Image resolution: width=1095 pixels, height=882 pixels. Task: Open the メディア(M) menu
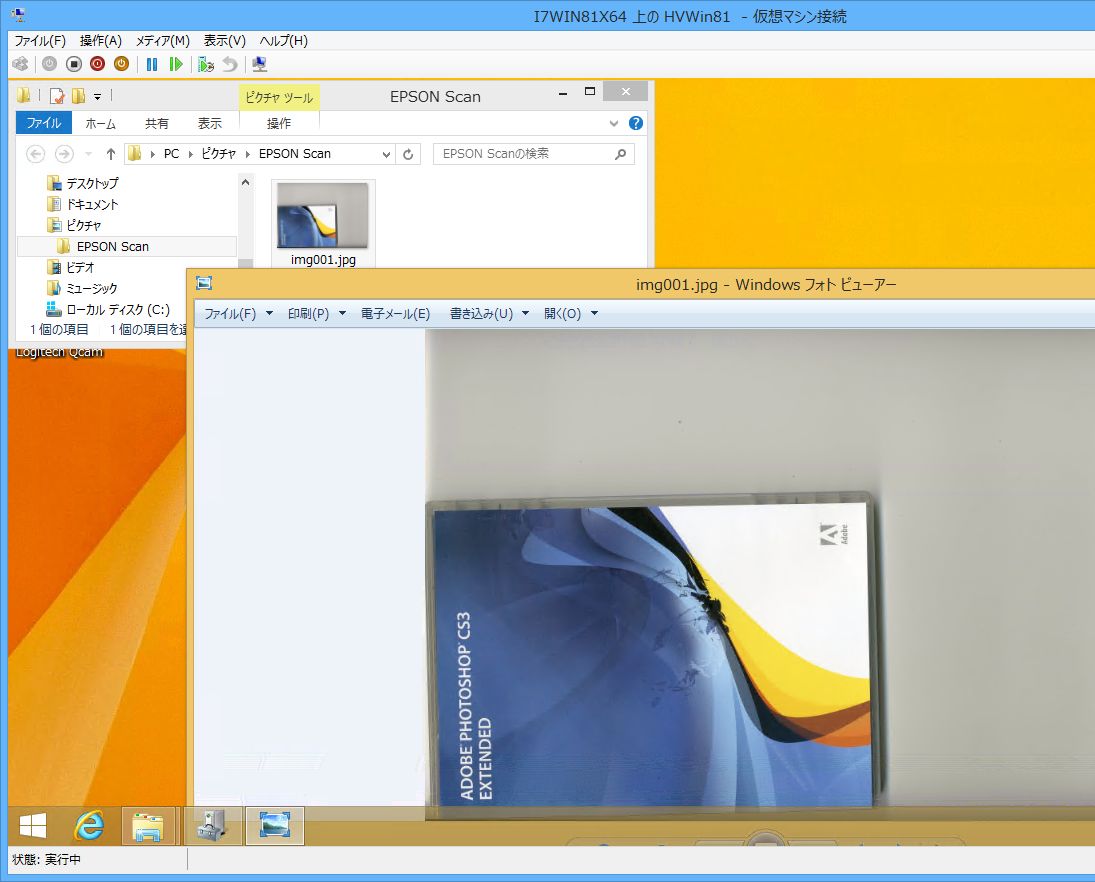163,41
